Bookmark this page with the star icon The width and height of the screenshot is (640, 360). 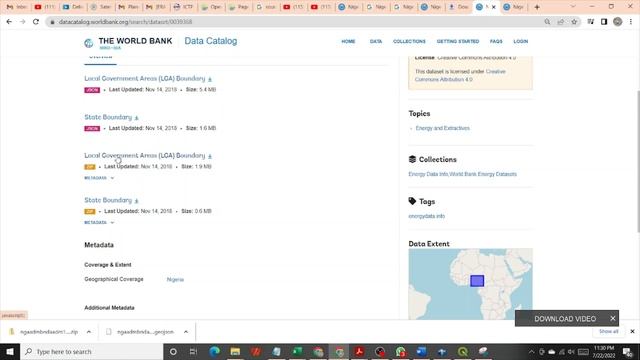coord(574,22)
